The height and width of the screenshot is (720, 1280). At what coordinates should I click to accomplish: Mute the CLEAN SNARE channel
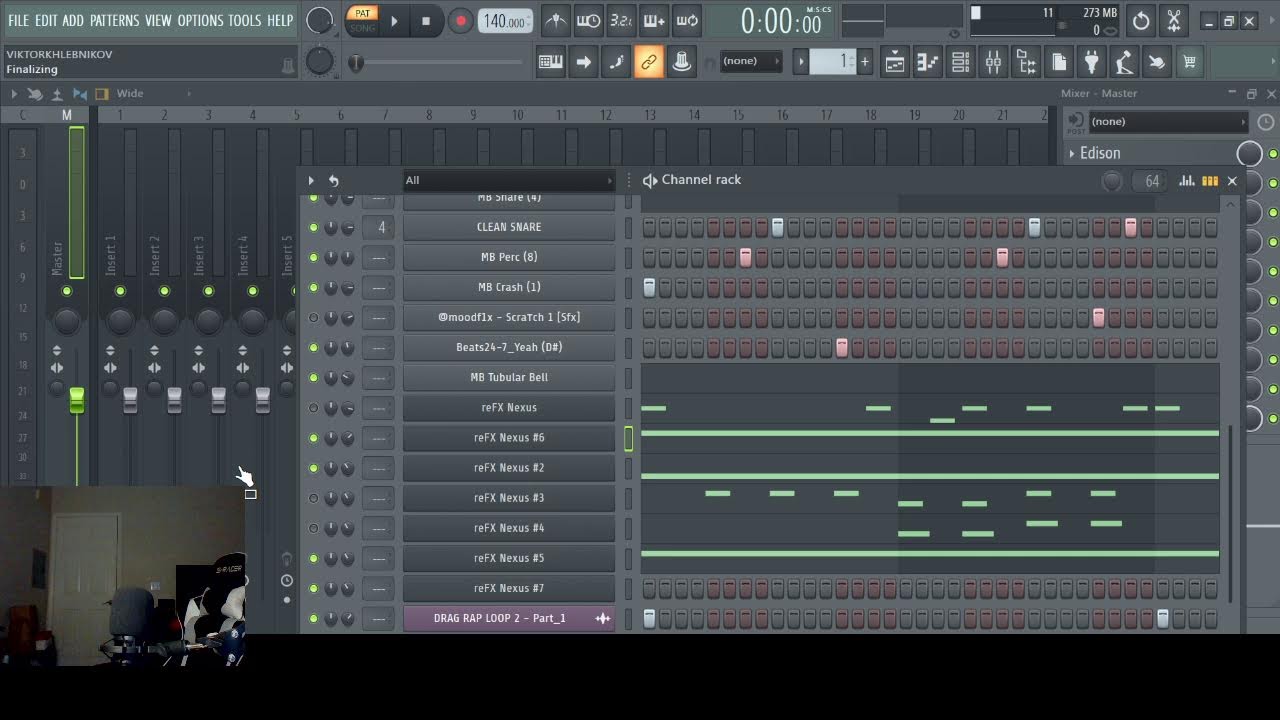click(x=313, y=228)
